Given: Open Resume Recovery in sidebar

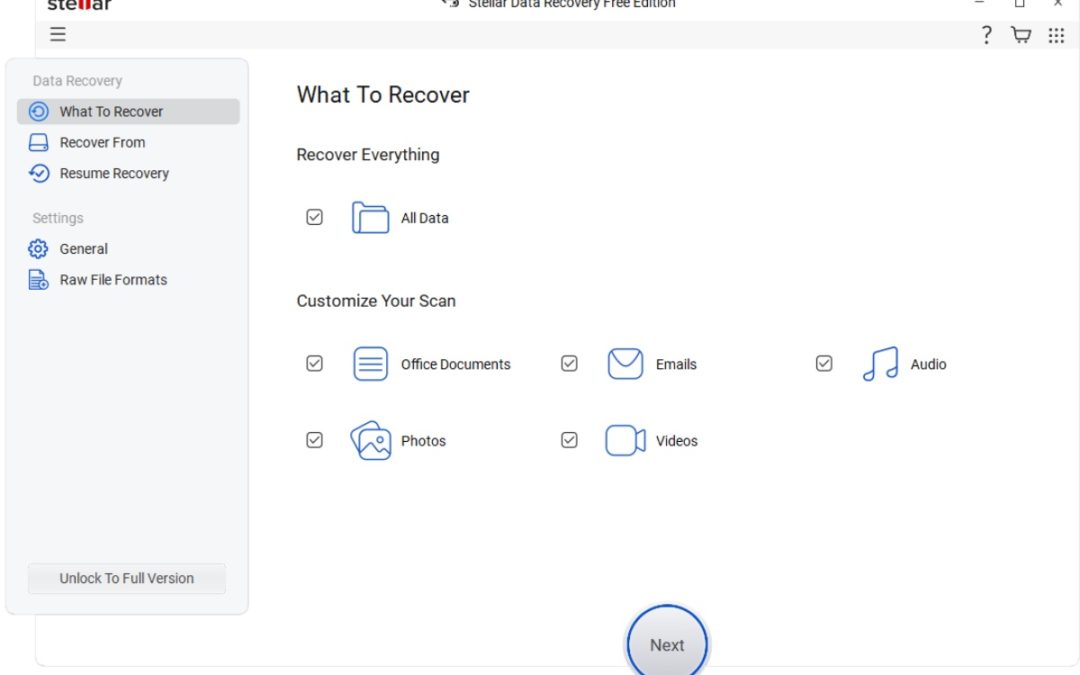Looking at the screenshot, I should [x=114, y=173].
